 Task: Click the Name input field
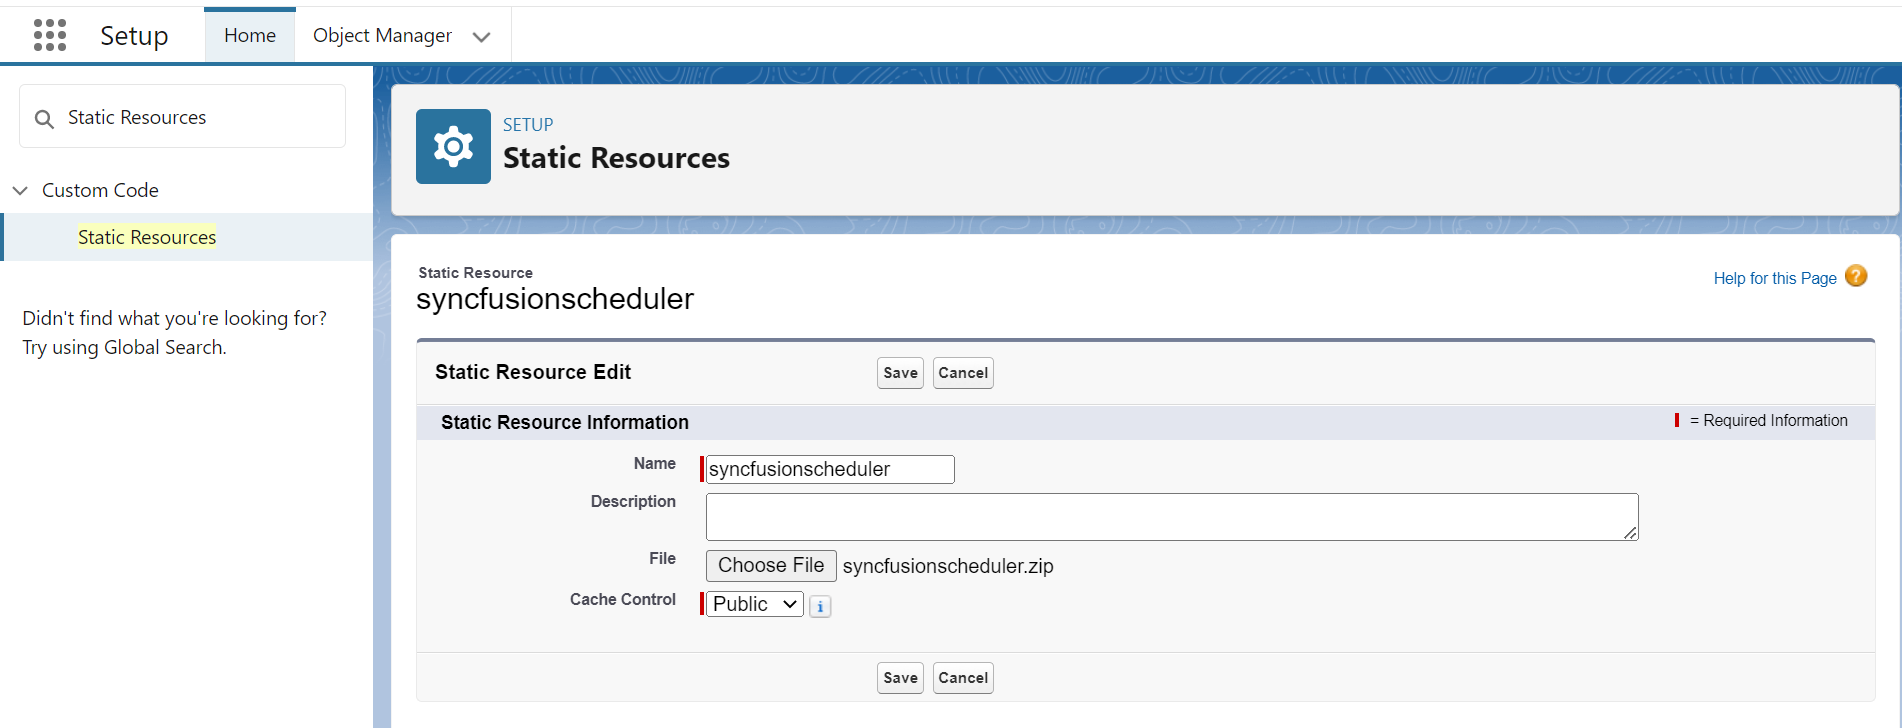click(829, 469)
